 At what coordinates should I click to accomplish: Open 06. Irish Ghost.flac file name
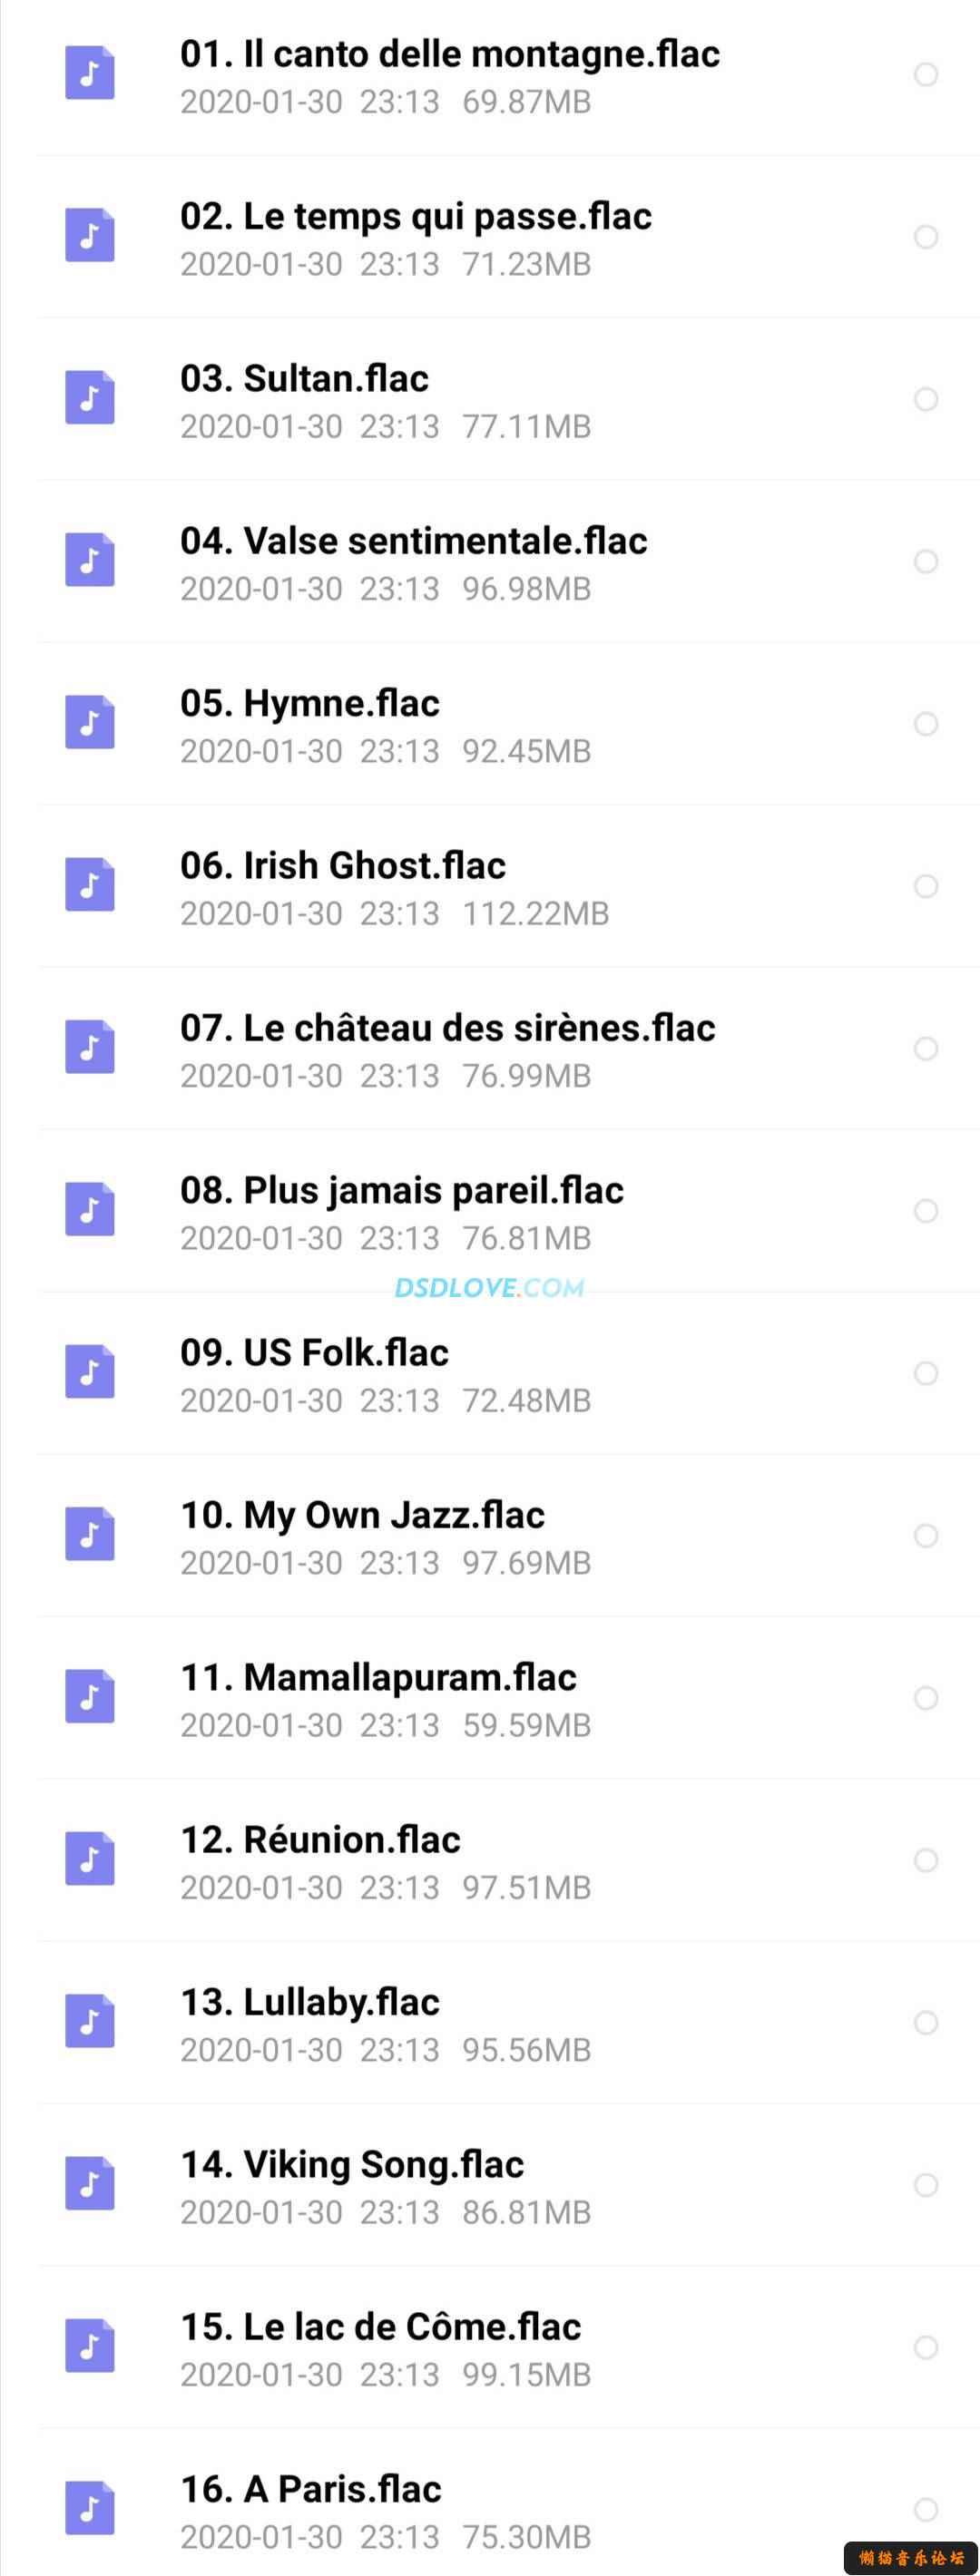pyautogui.click(x=343, y=866)
